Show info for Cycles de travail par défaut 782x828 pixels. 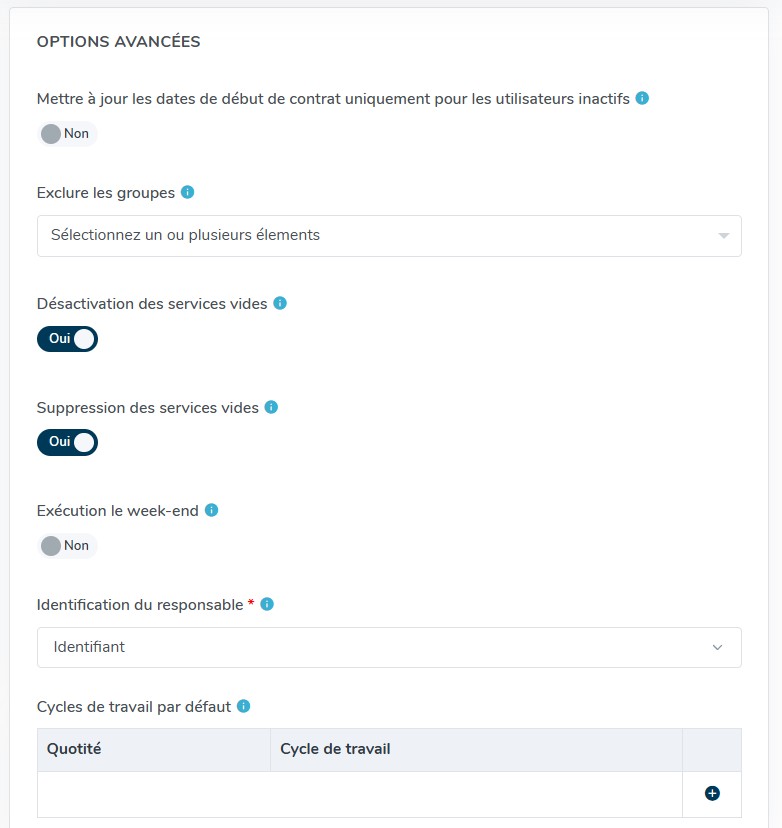coord(244,706)
